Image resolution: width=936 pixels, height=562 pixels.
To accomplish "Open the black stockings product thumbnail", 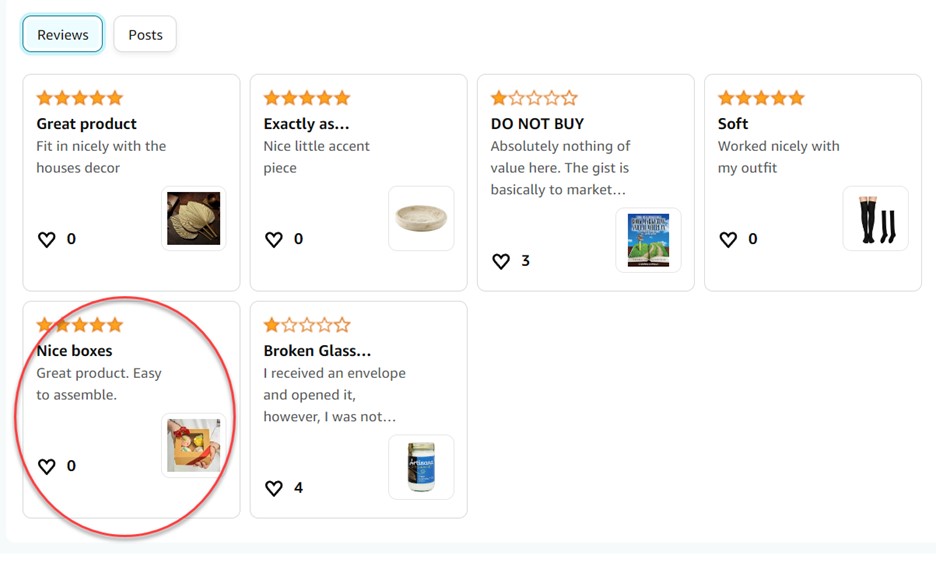I will (x=875, y=218).
